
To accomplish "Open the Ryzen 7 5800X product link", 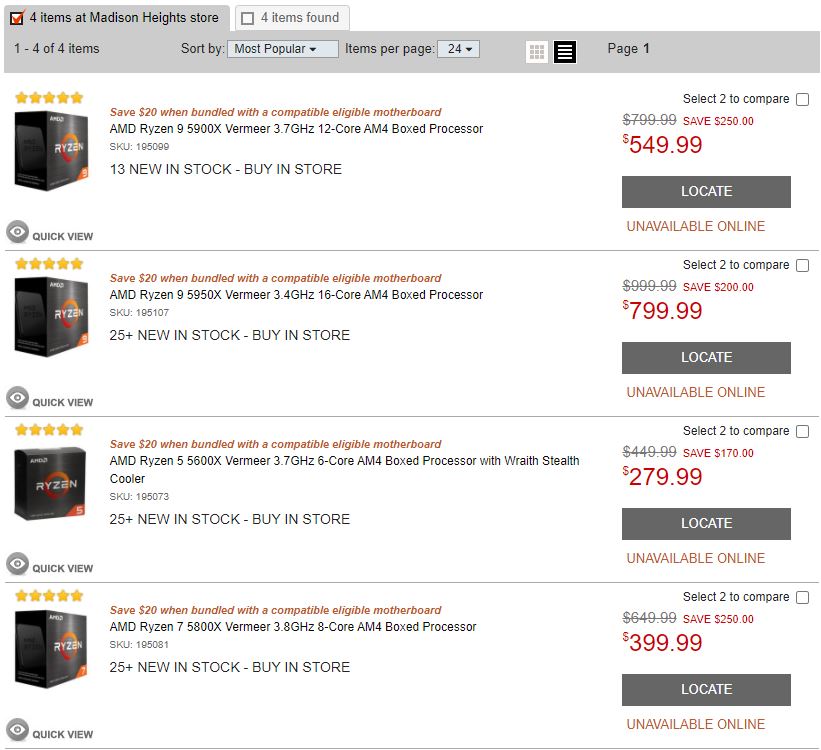I will 293,627.
